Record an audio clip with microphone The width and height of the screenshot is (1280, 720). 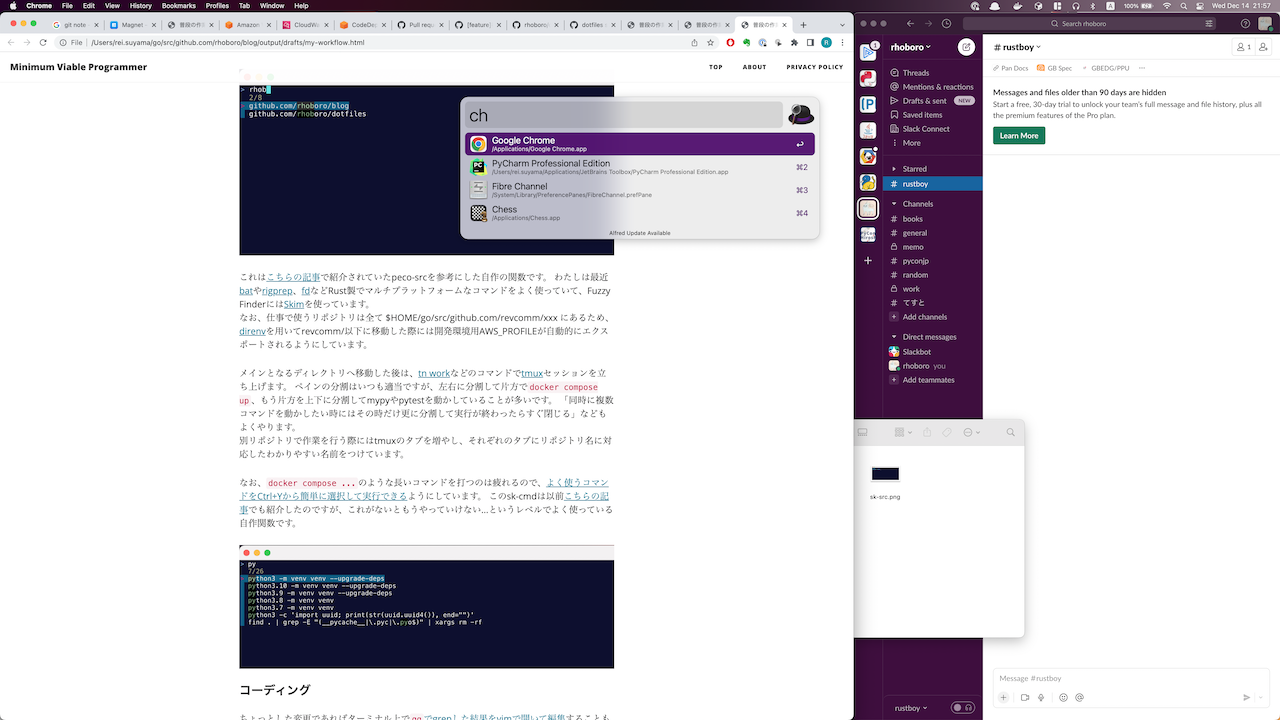click(1041, 697)
